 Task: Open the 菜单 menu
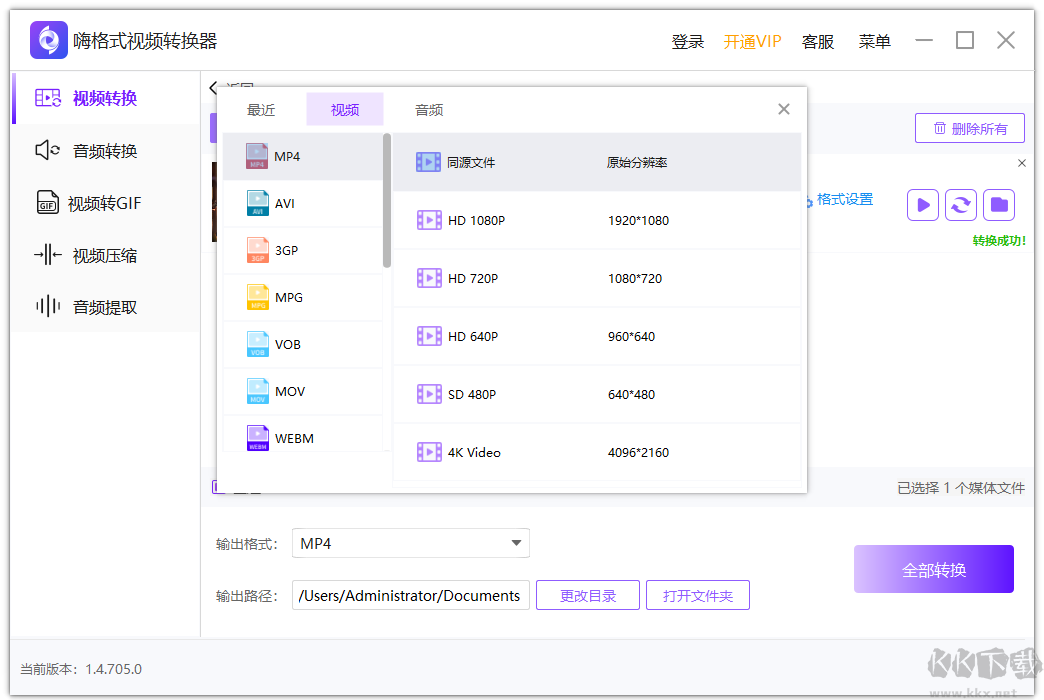[x=874, y=41]
